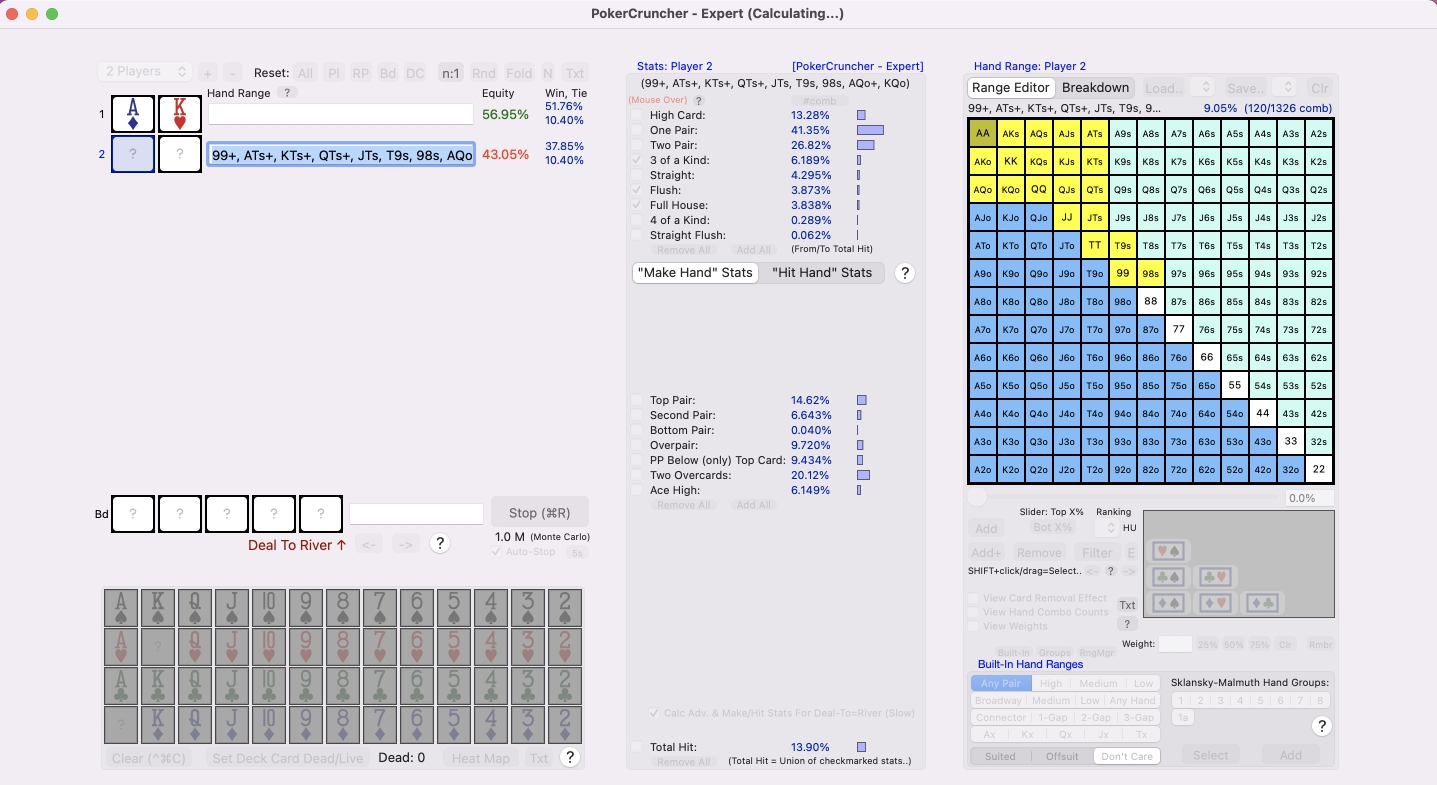The image size is (1437, 785).
Task: Open help next to Hand Range label
Action: pos(286,93)
